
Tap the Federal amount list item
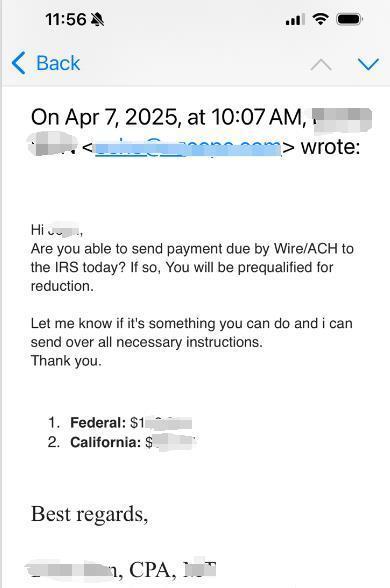120,423
